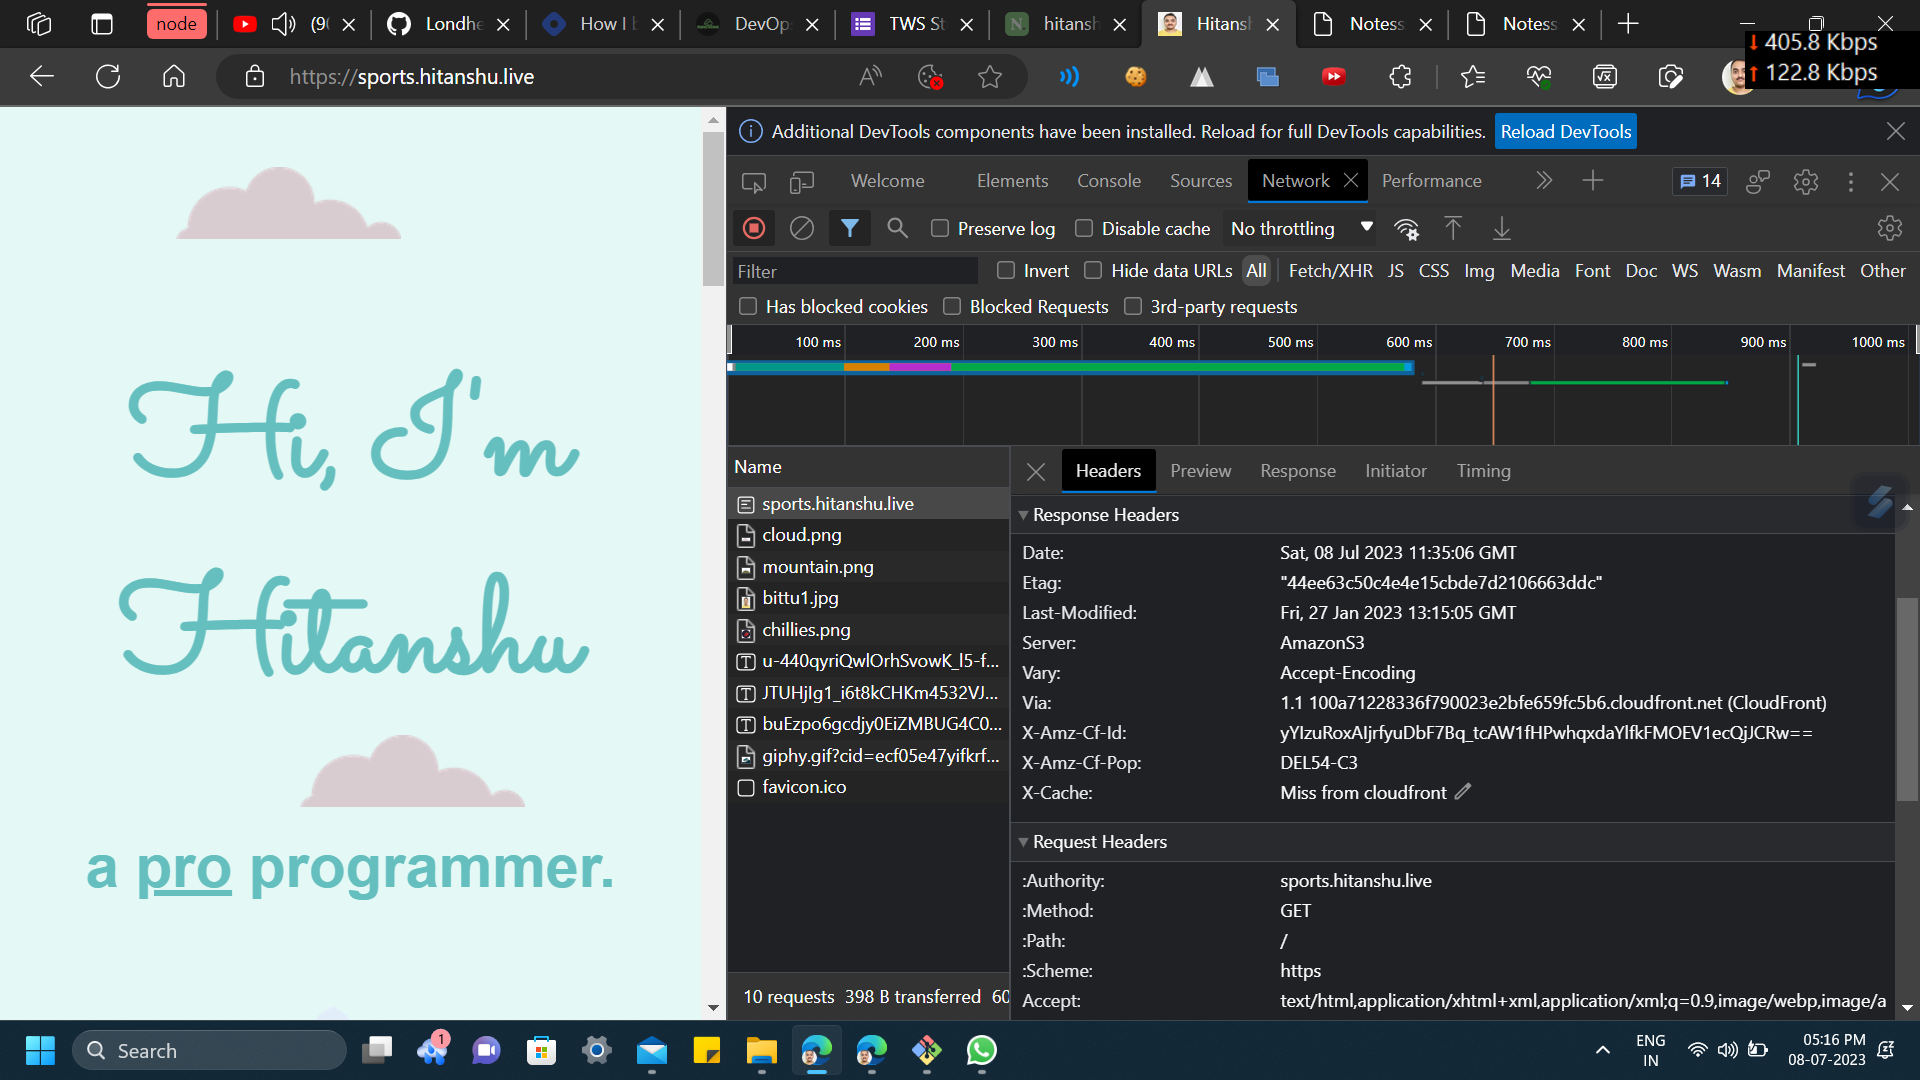This screenshot has width=1920, height=1080.
Task: Toggle the network filter funnel icon
Action: coord(850,229)
